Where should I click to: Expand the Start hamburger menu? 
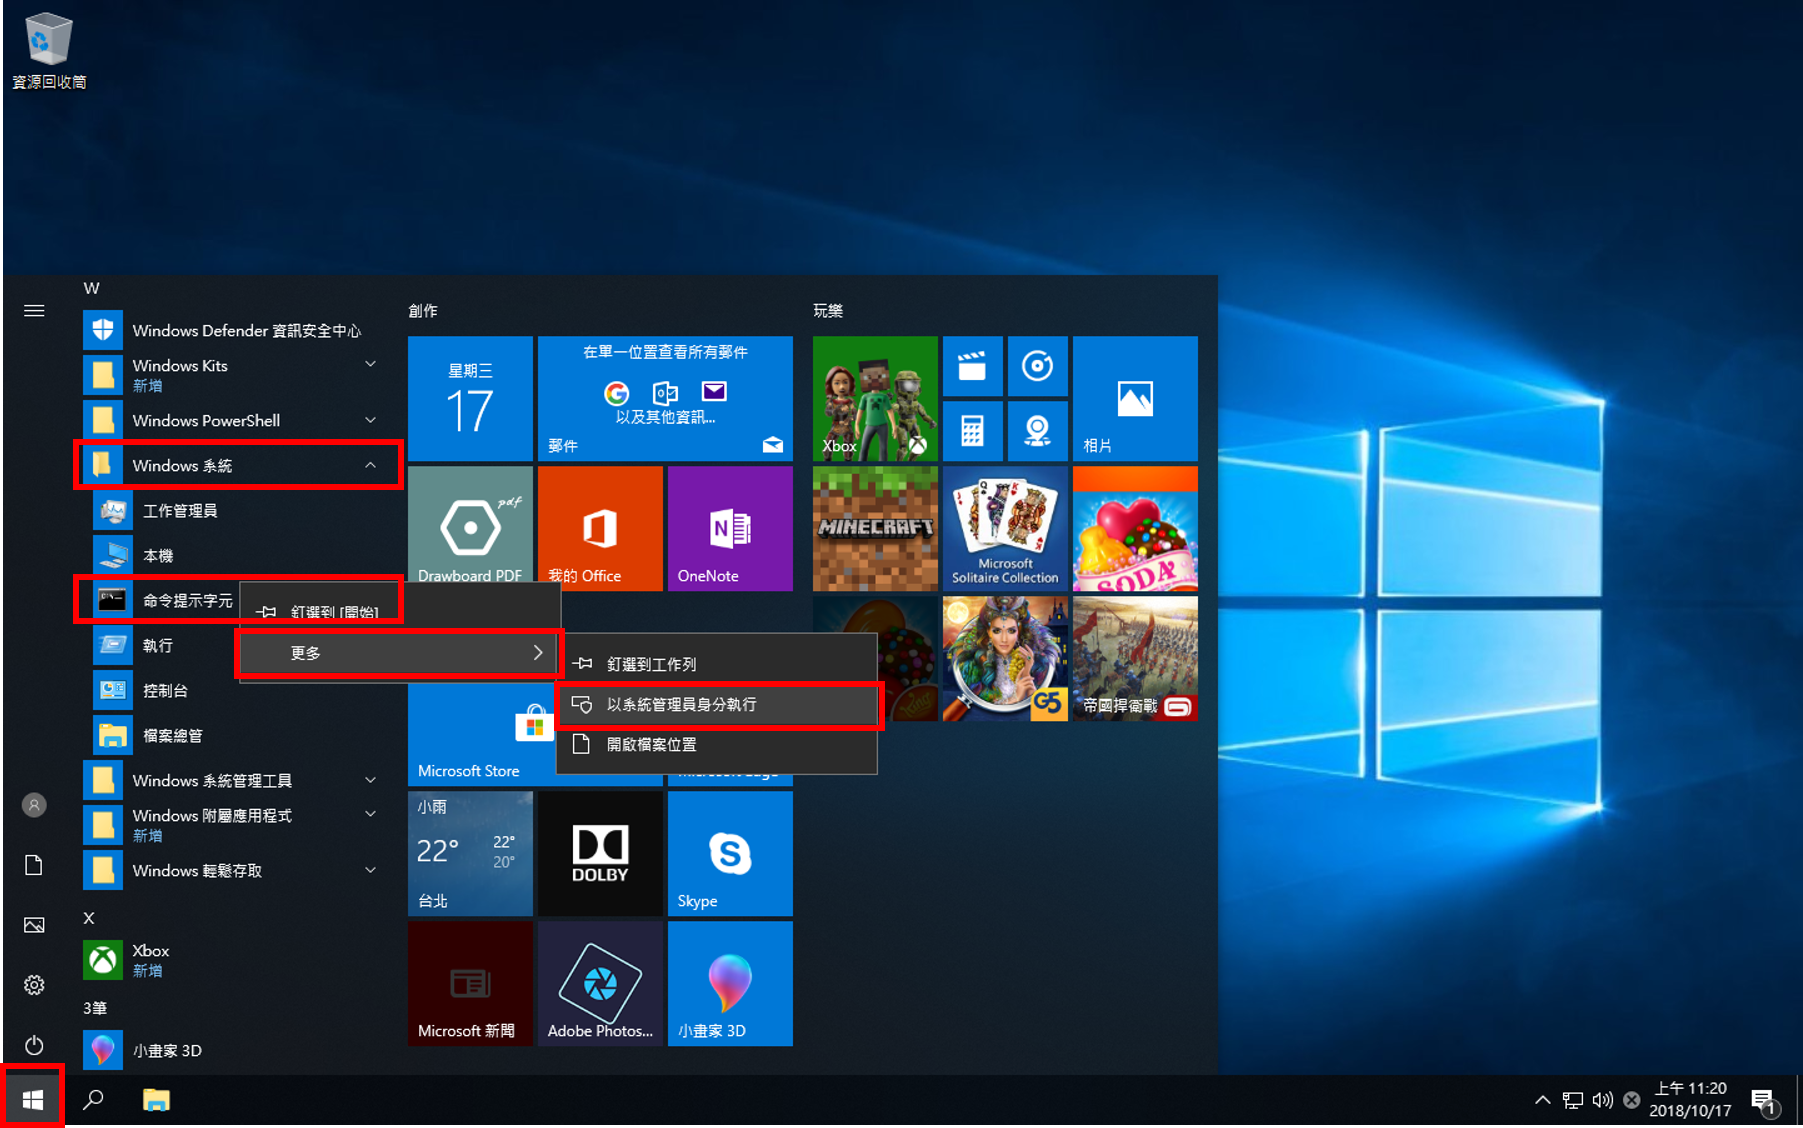(x=34, y=311)
